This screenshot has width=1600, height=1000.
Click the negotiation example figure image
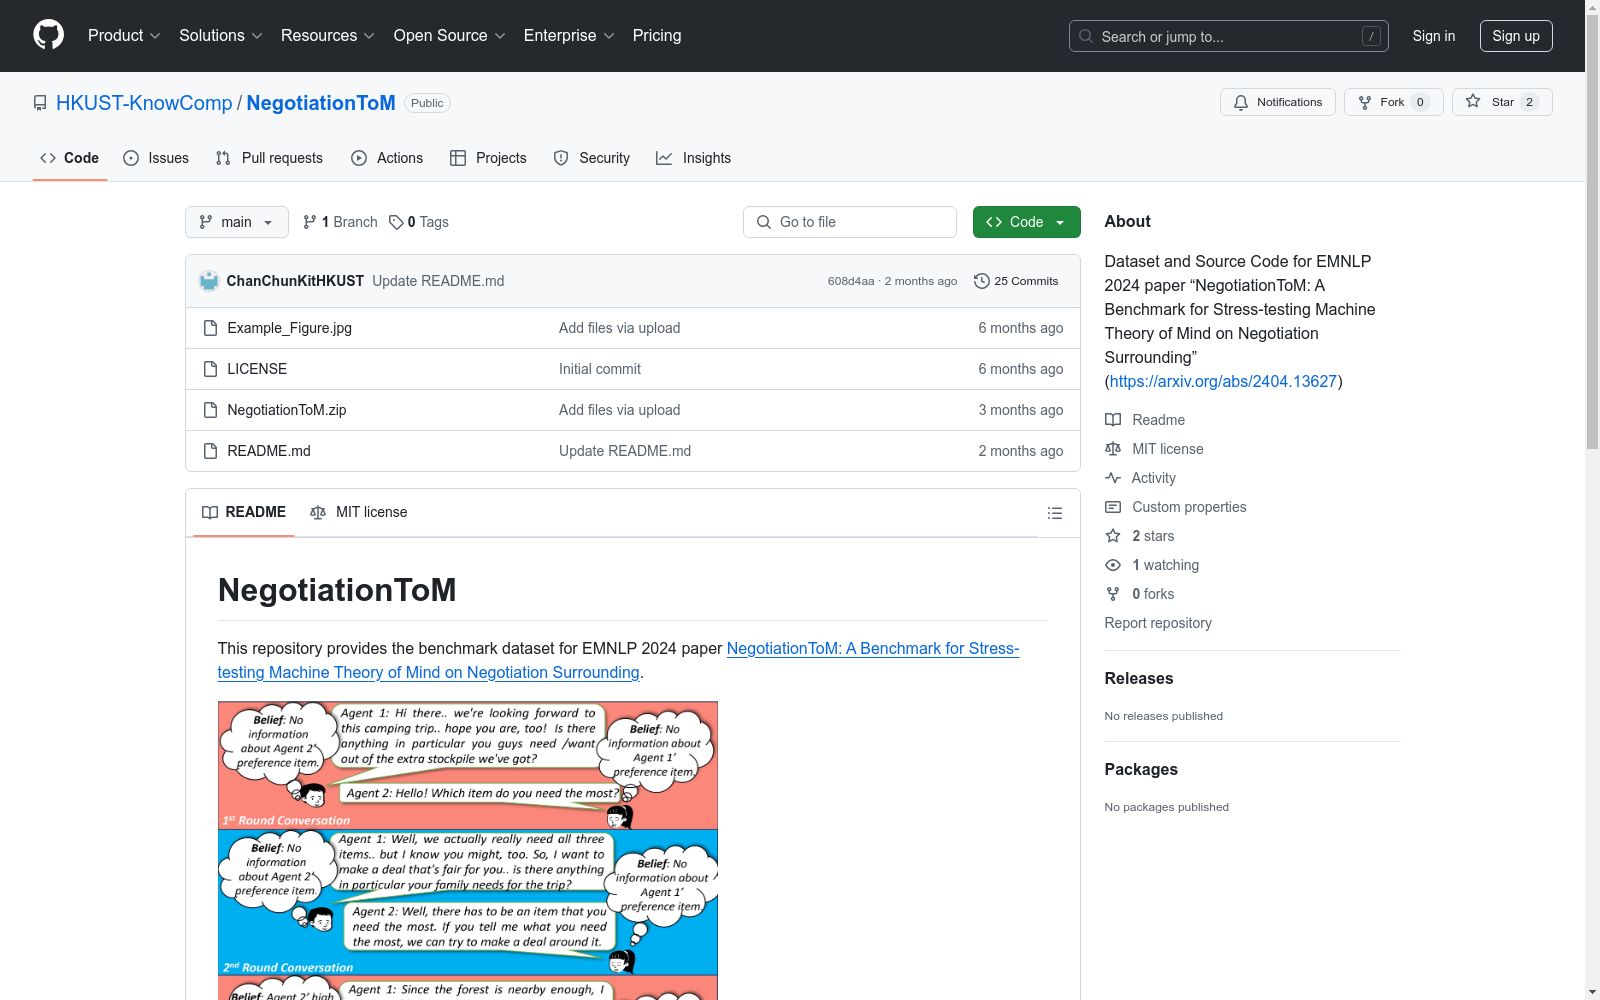(x=468, y=850)
